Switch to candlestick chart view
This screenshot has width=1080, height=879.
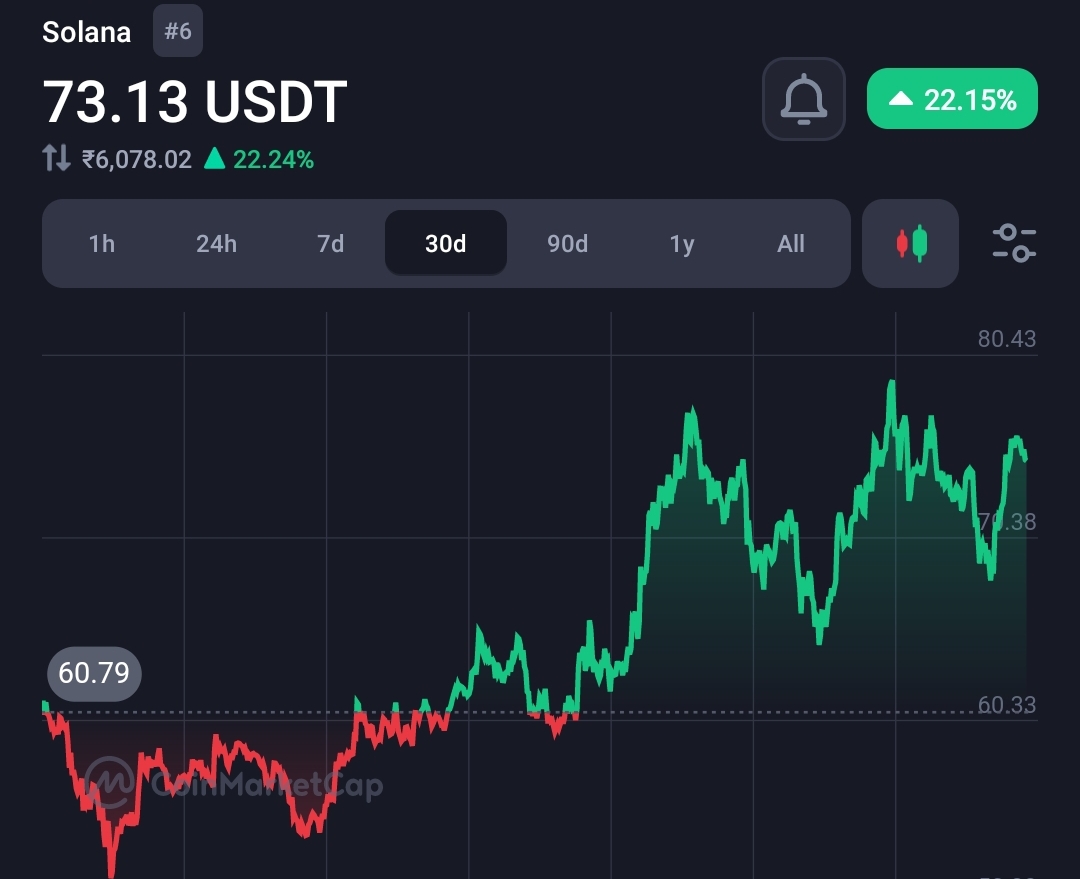[x=910, y=243]
